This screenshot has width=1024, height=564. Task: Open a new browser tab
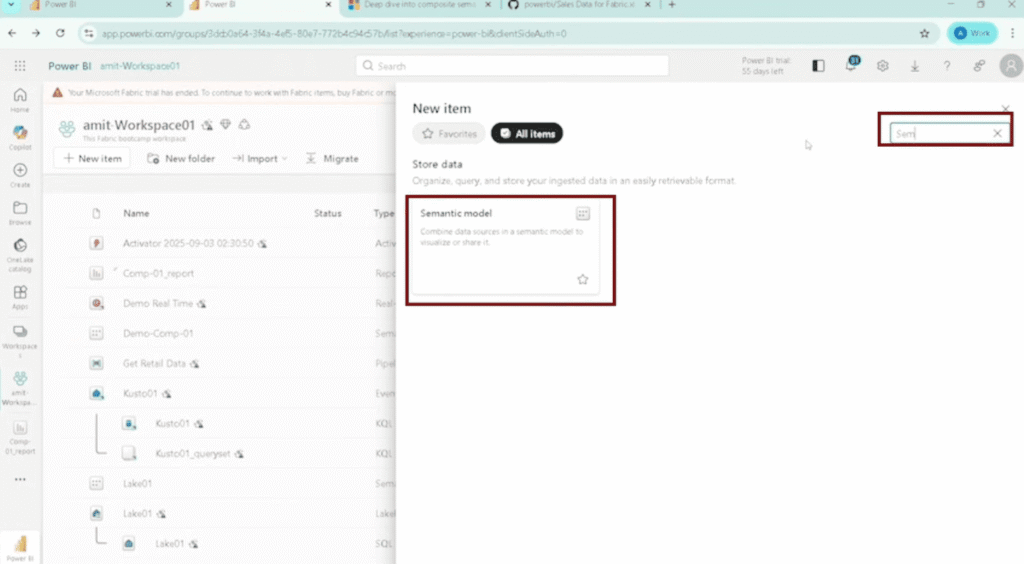(x=672, y=5)
